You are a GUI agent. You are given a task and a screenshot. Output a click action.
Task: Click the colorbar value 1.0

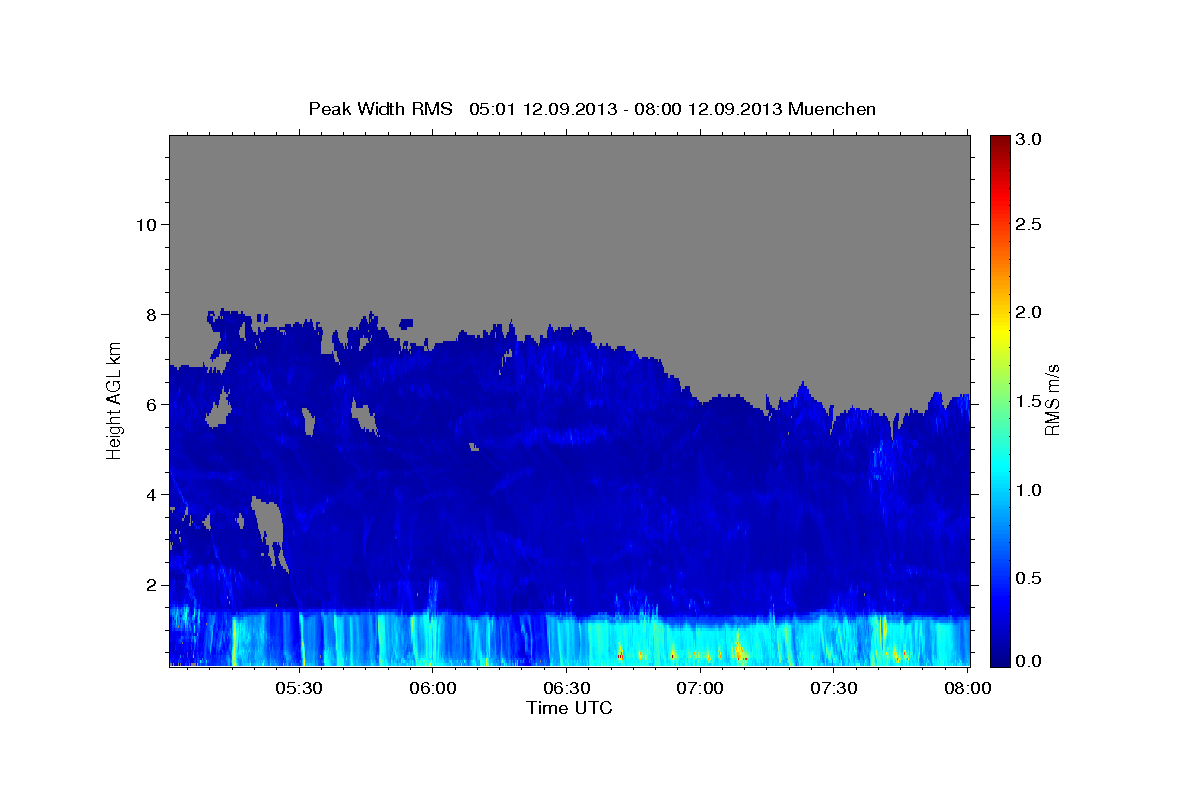(1029, 490)
